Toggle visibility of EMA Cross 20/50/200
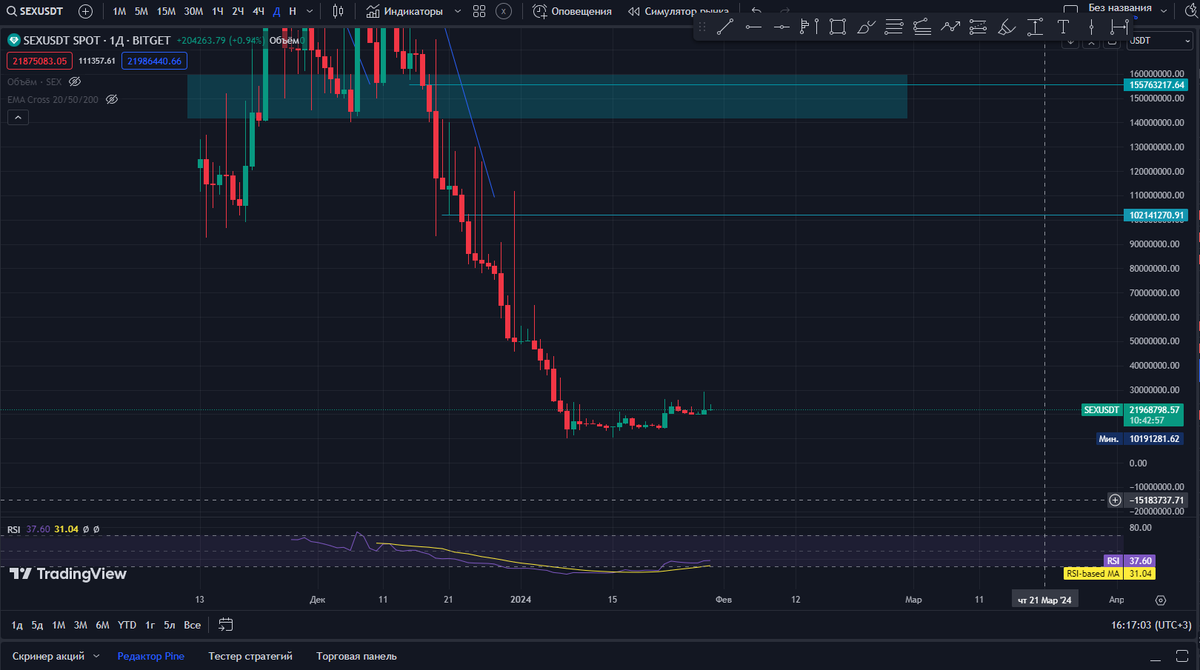The width and height of the screenshot is (1200, 670). click(x=112, y=99)
